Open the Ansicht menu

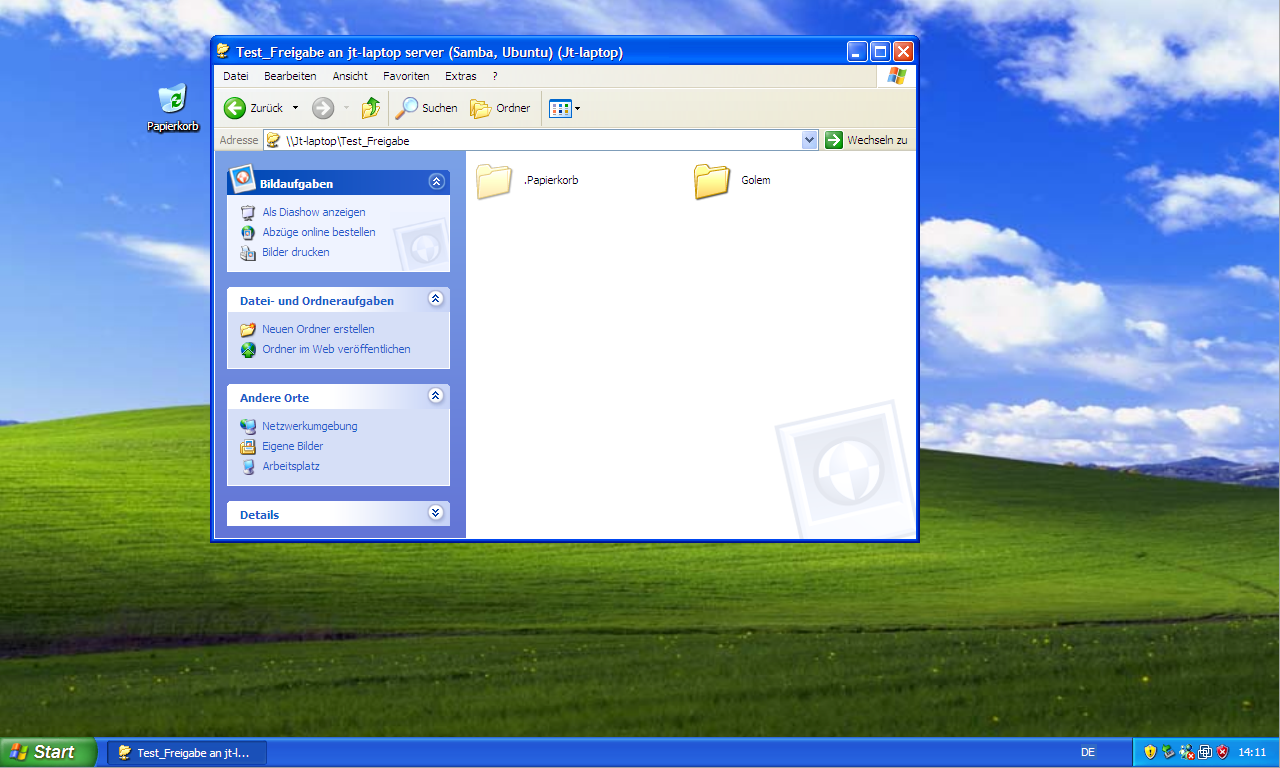click(x=350, y=76)
